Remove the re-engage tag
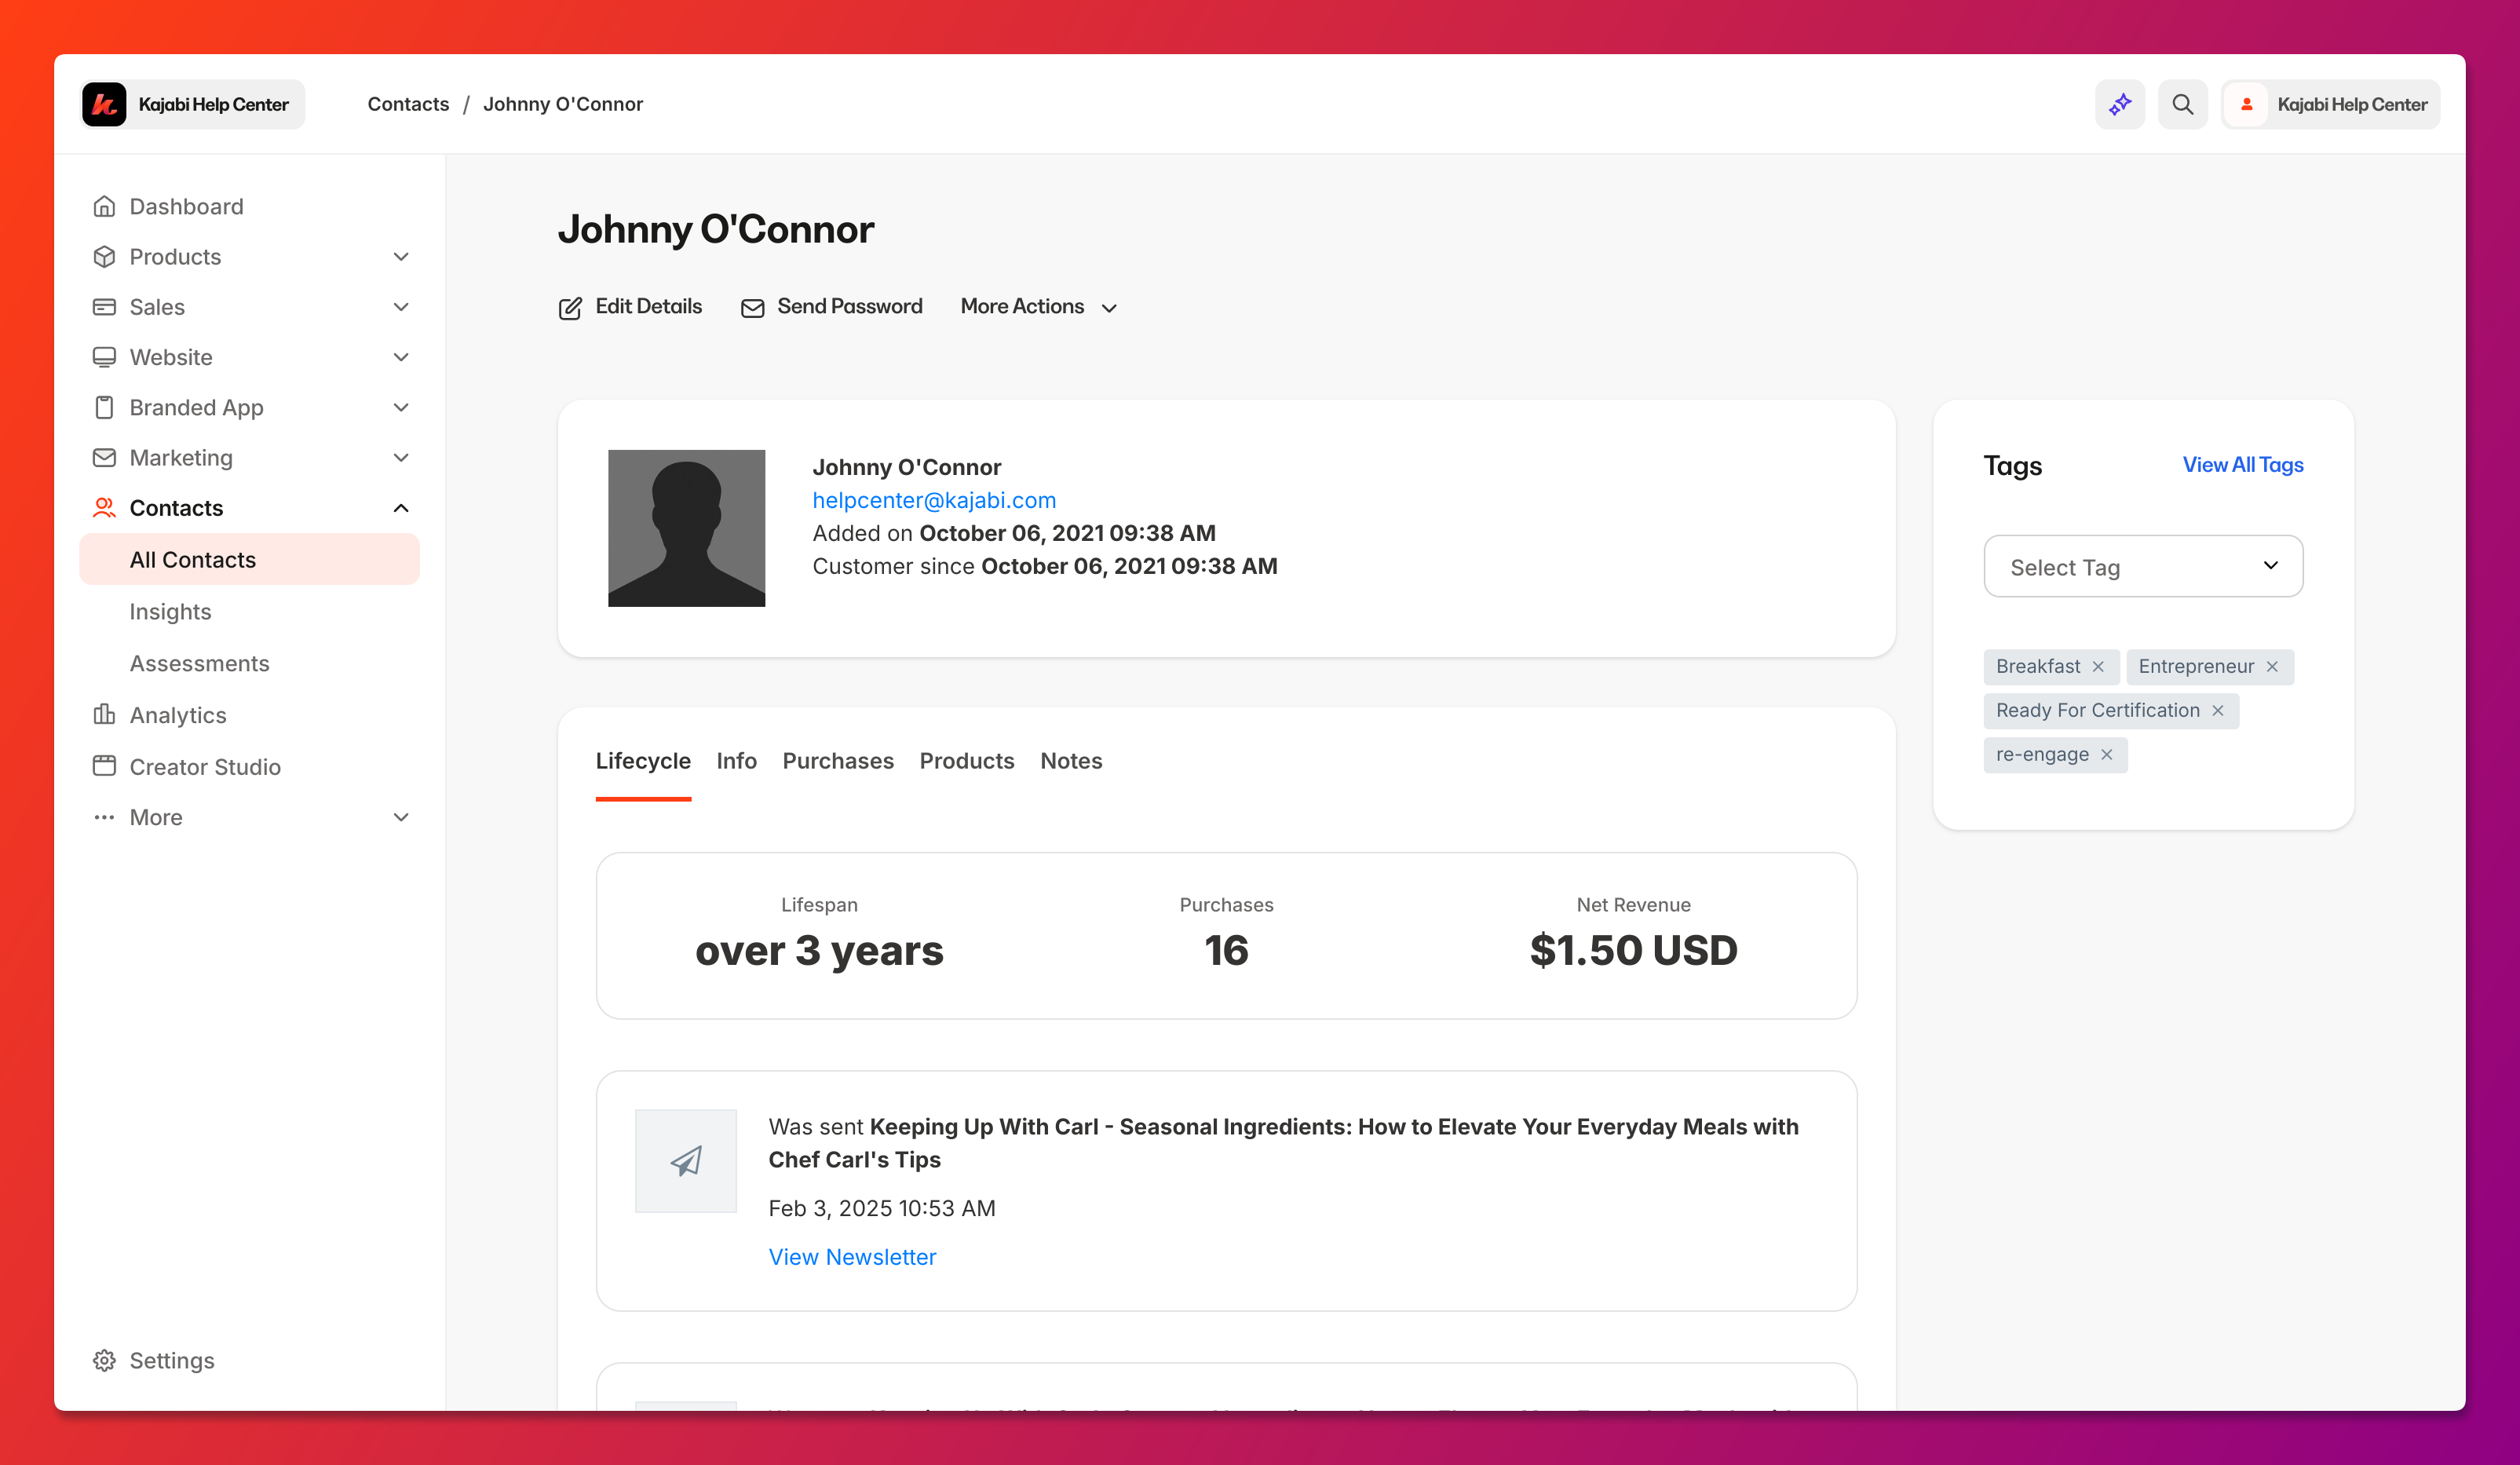Screen dimensions: 2520x1465 pos(2106,755)
